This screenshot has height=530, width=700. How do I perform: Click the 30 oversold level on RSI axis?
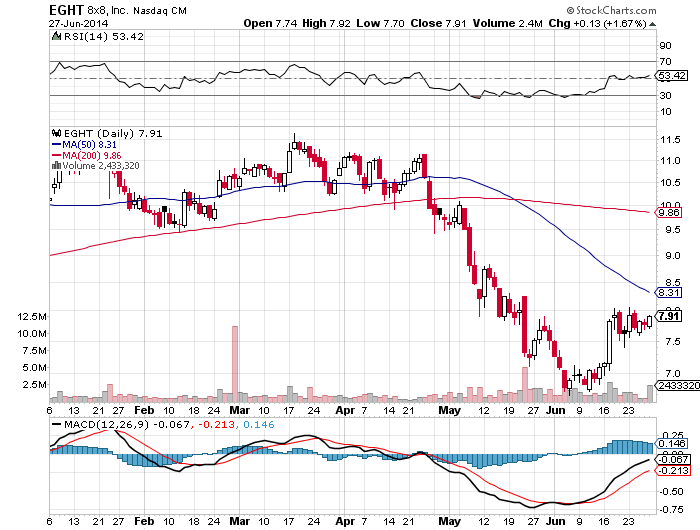[x=666, y=96]
